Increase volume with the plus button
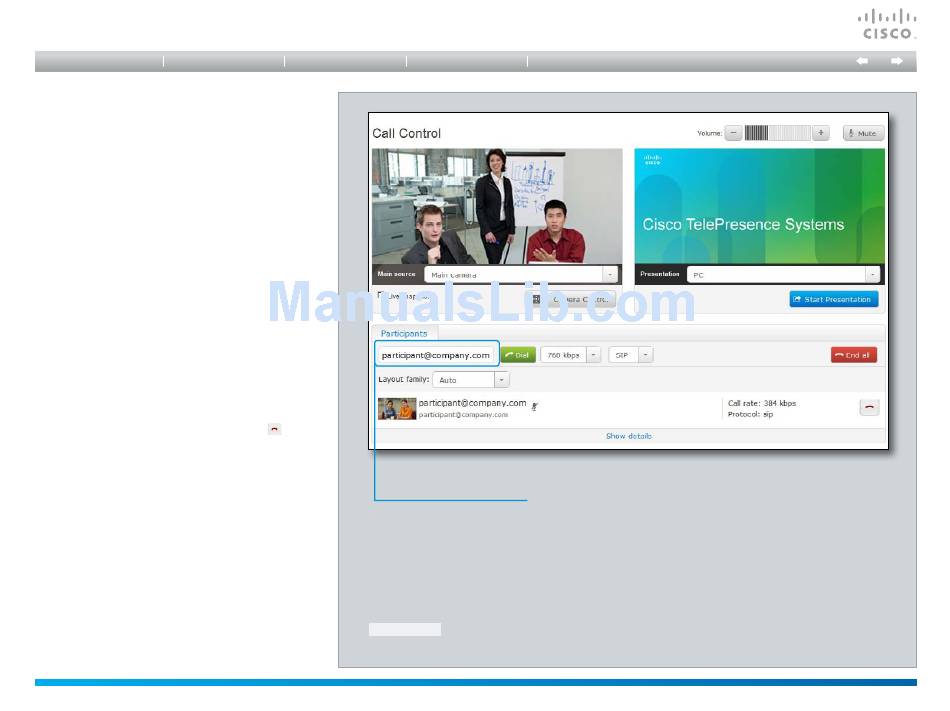Screen dimensions: 950x711 [820, 133]
